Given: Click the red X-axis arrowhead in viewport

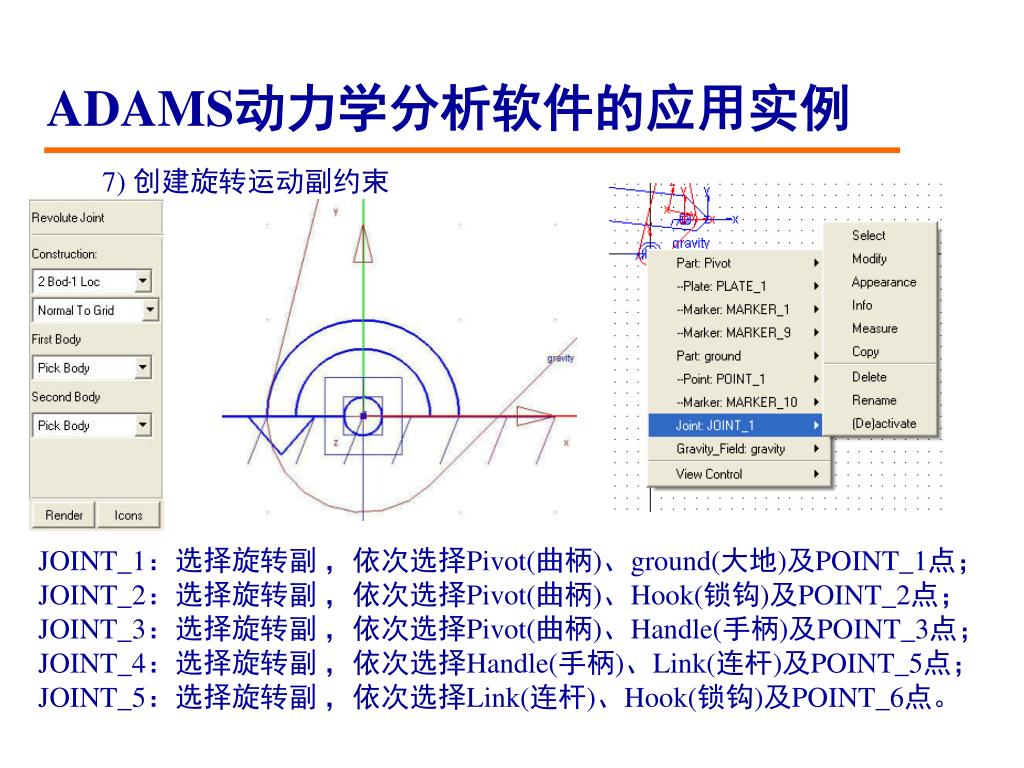Looking at the screenshot, I should pyautogui.click(x=535, y=415).
